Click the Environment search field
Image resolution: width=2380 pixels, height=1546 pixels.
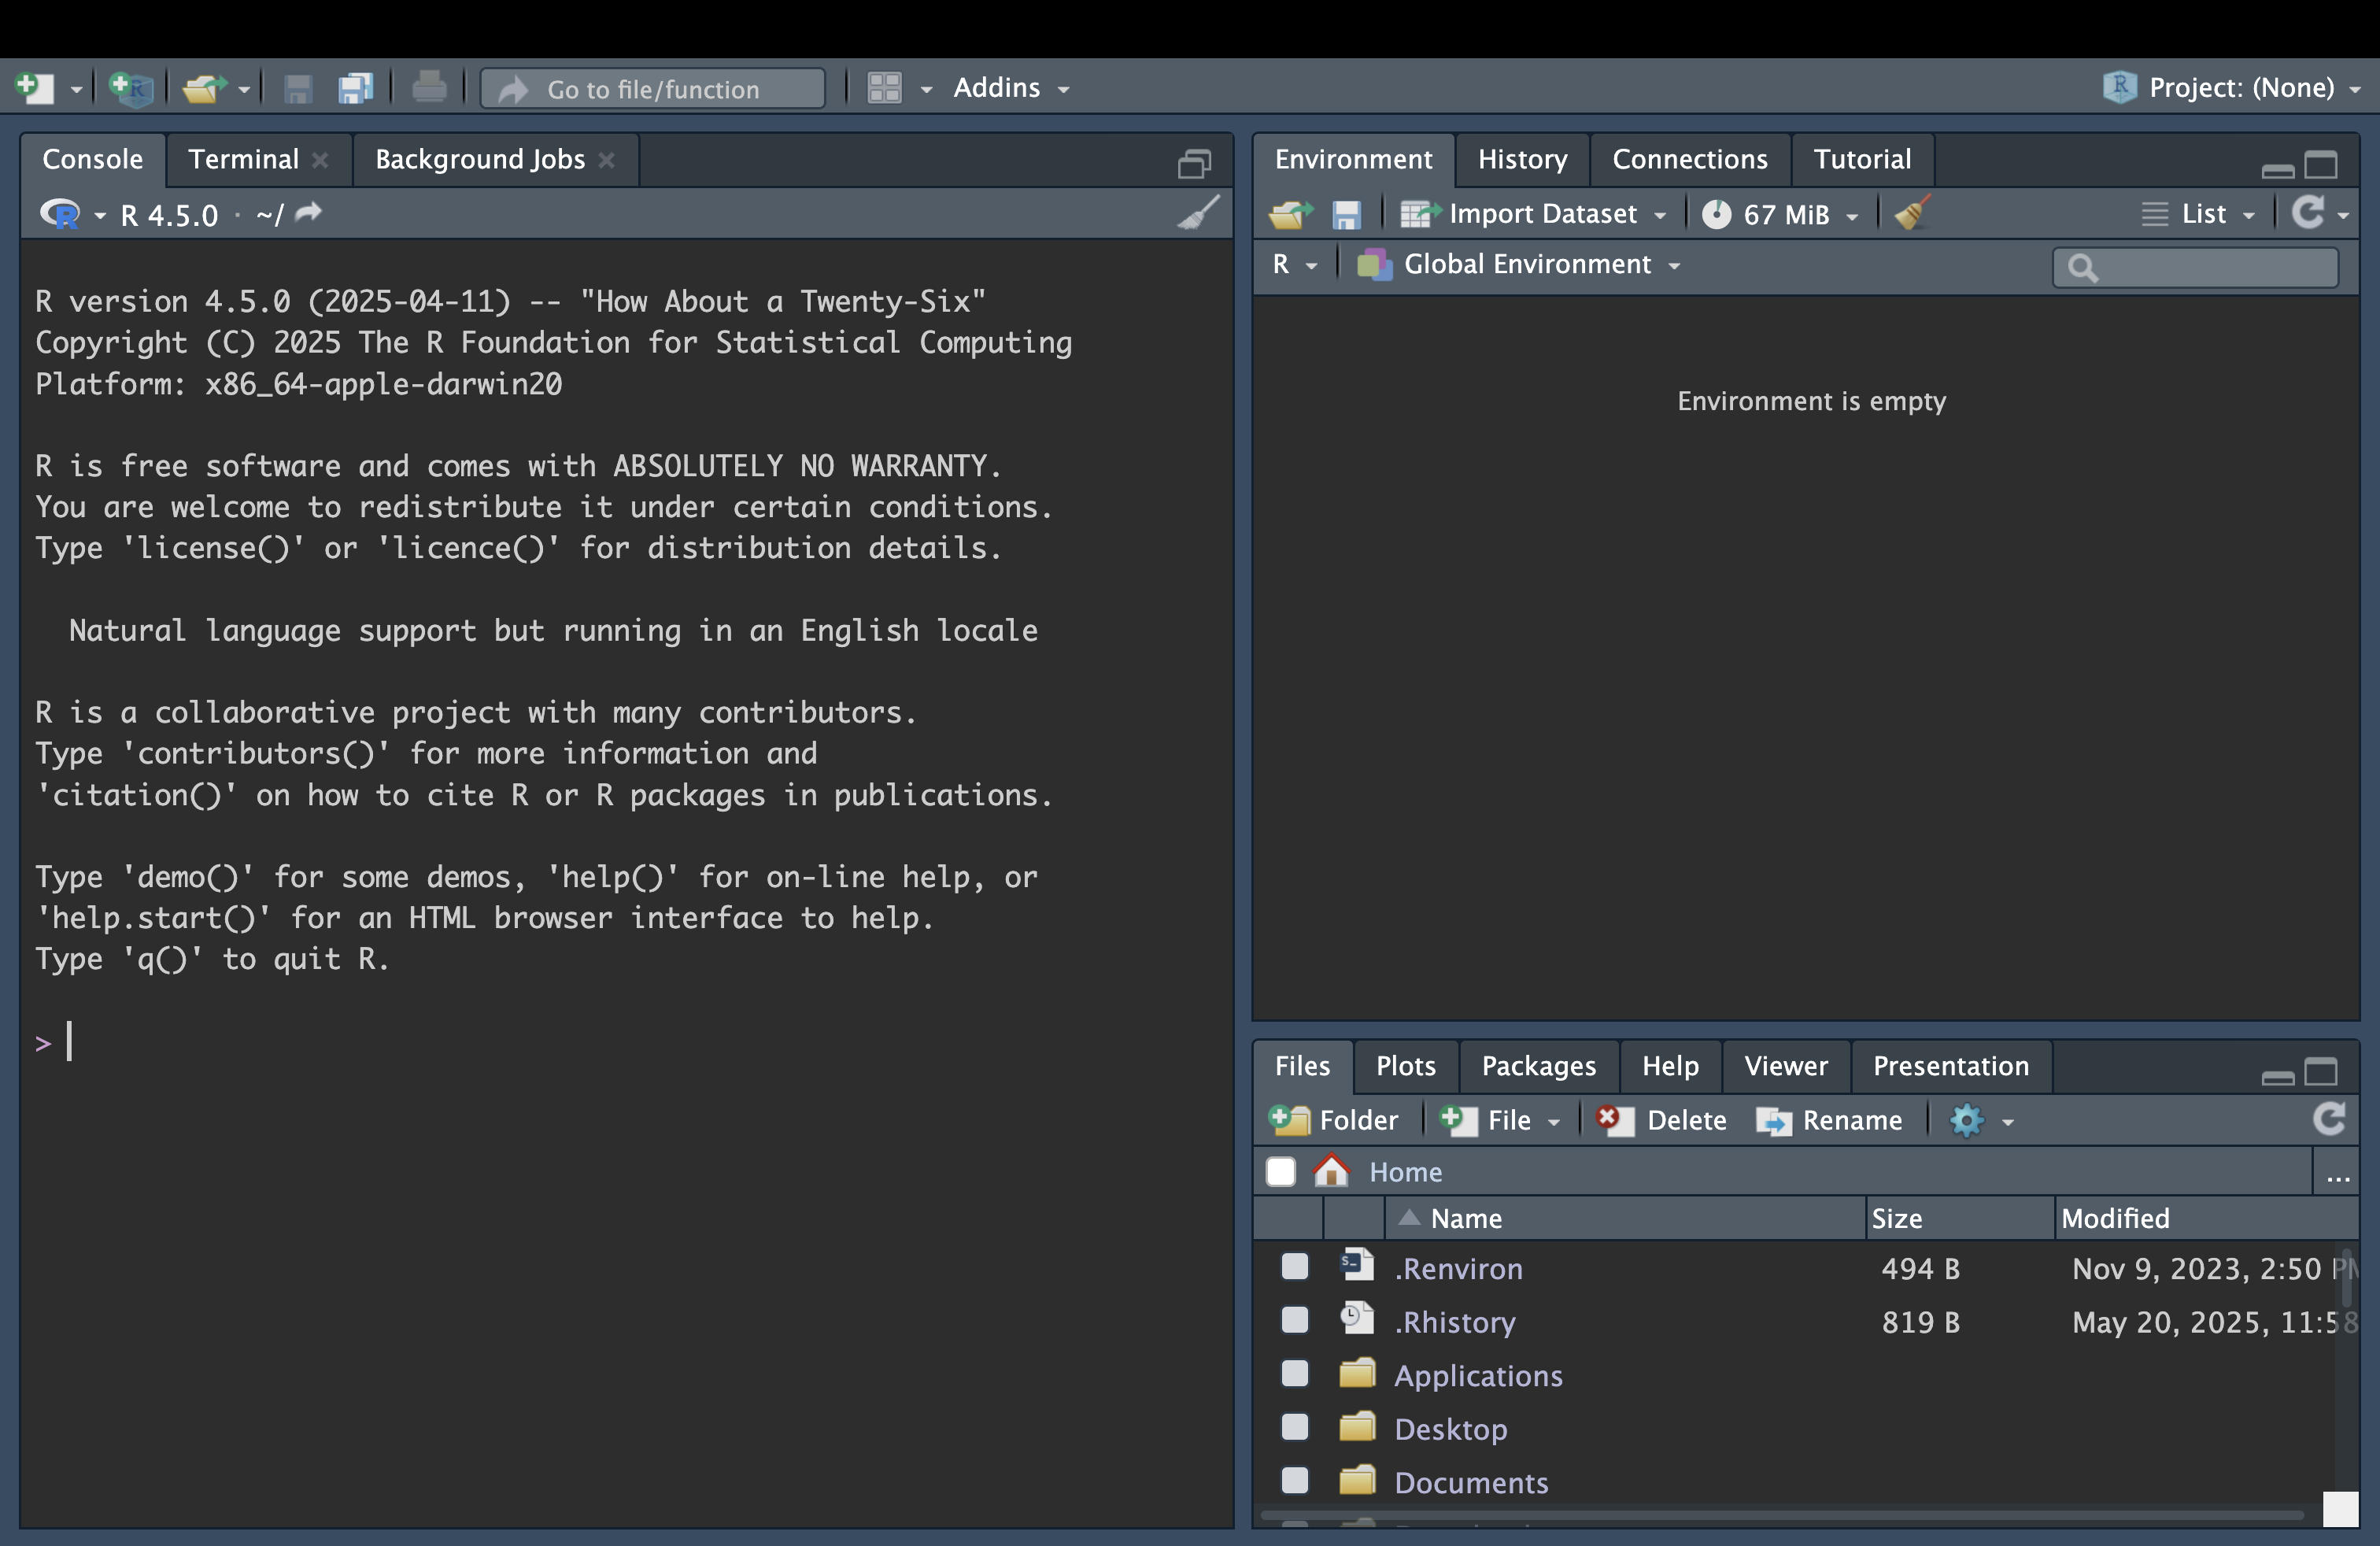coord(2196,267)
